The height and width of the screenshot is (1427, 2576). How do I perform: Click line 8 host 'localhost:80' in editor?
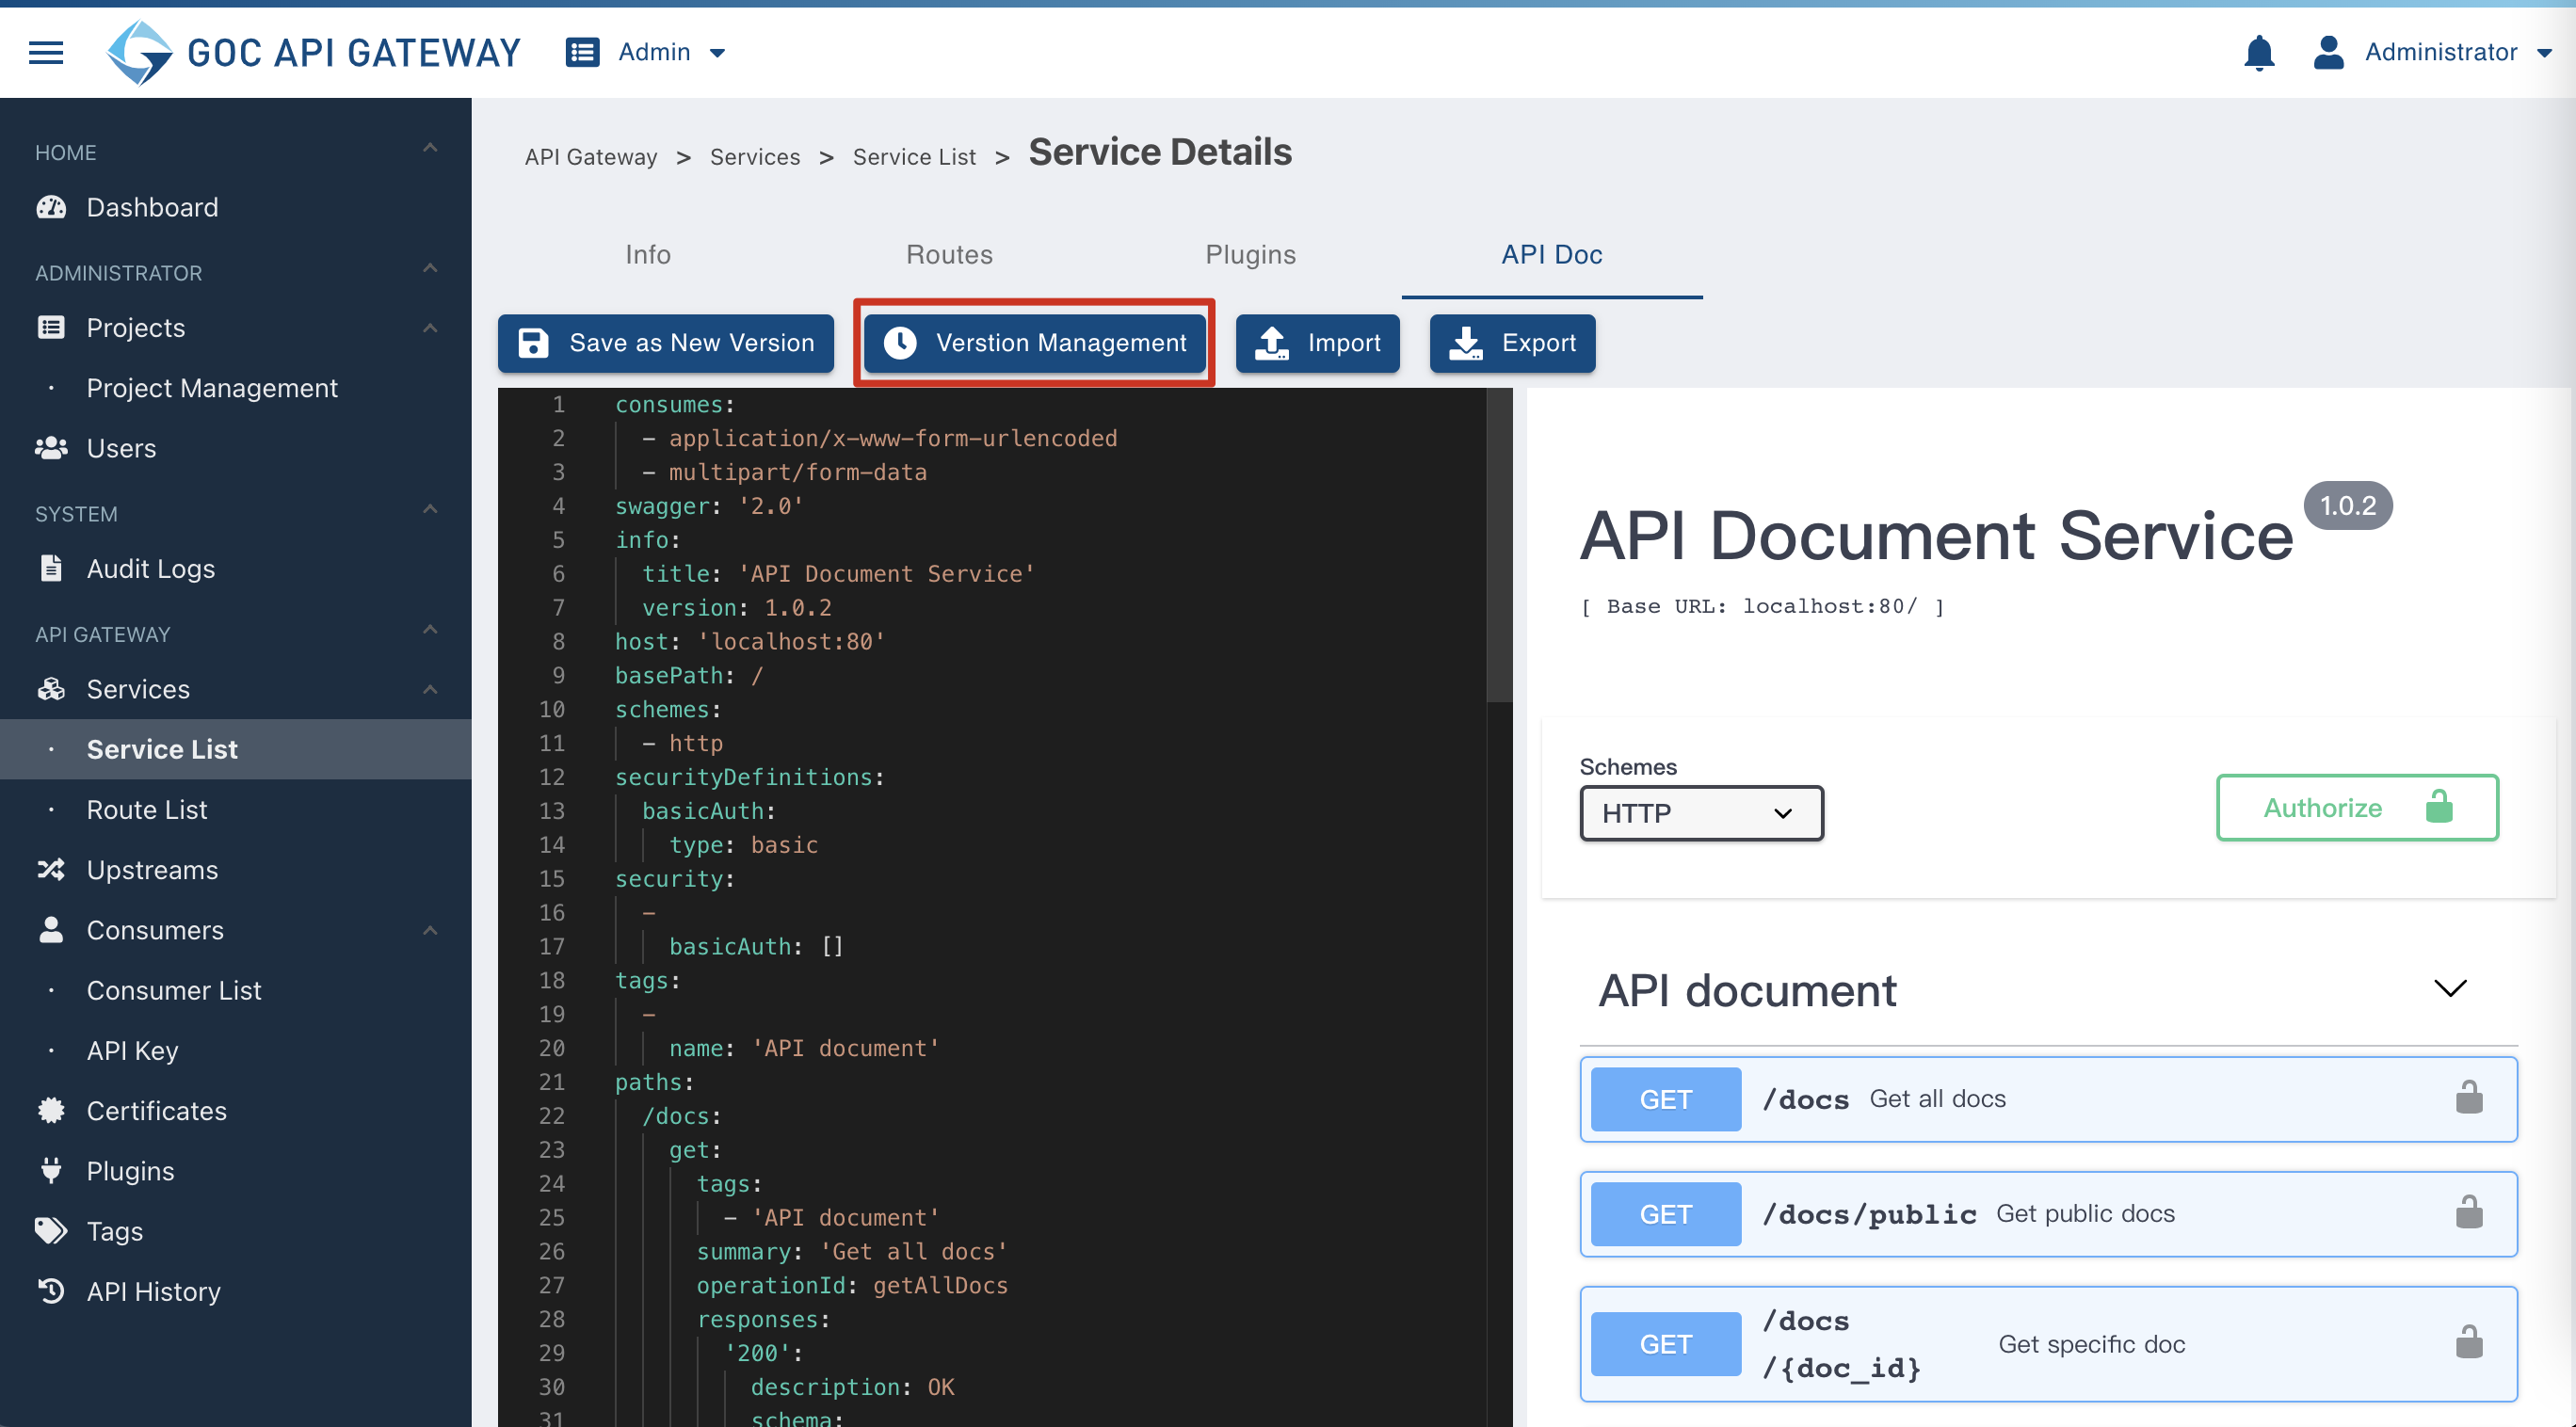coord(750,641)
